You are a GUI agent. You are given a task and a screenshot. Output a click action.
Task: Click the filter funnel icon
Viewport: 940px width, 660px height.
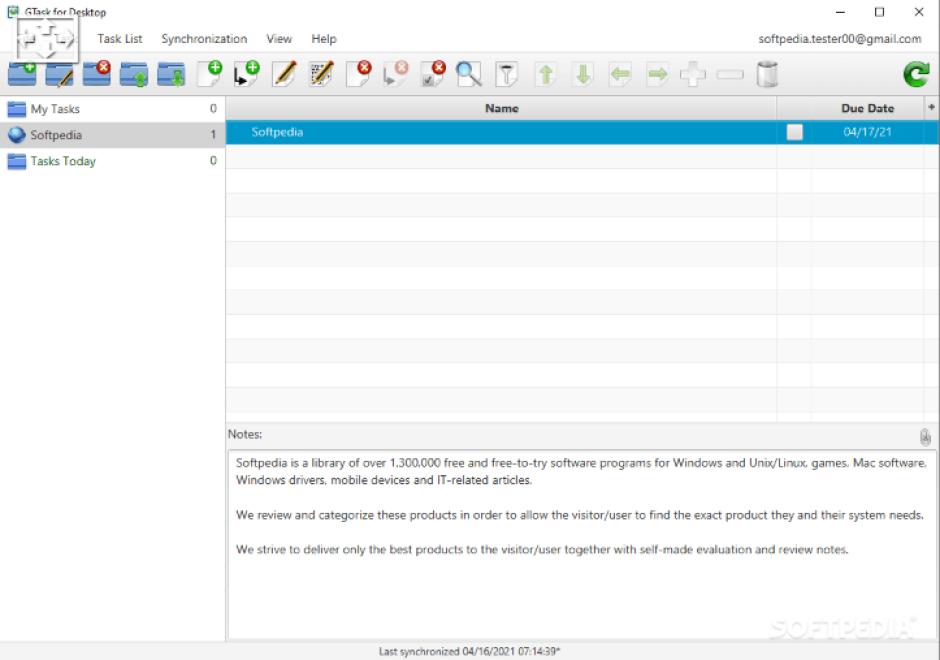pyautogui.click(x=507, y=74)
